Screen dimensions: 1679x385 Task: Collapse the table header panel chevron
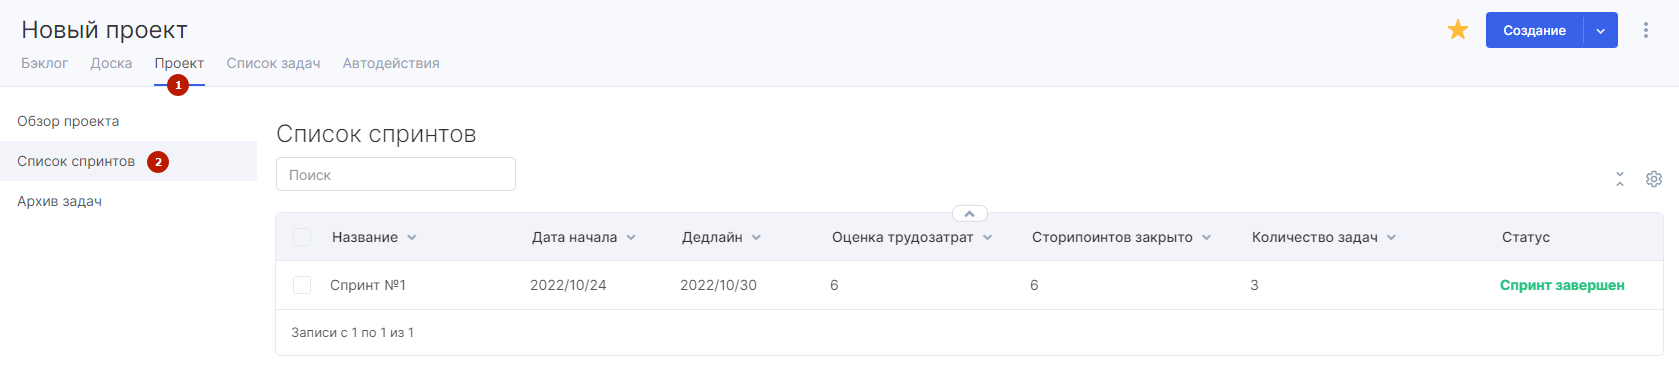[969, 213]
